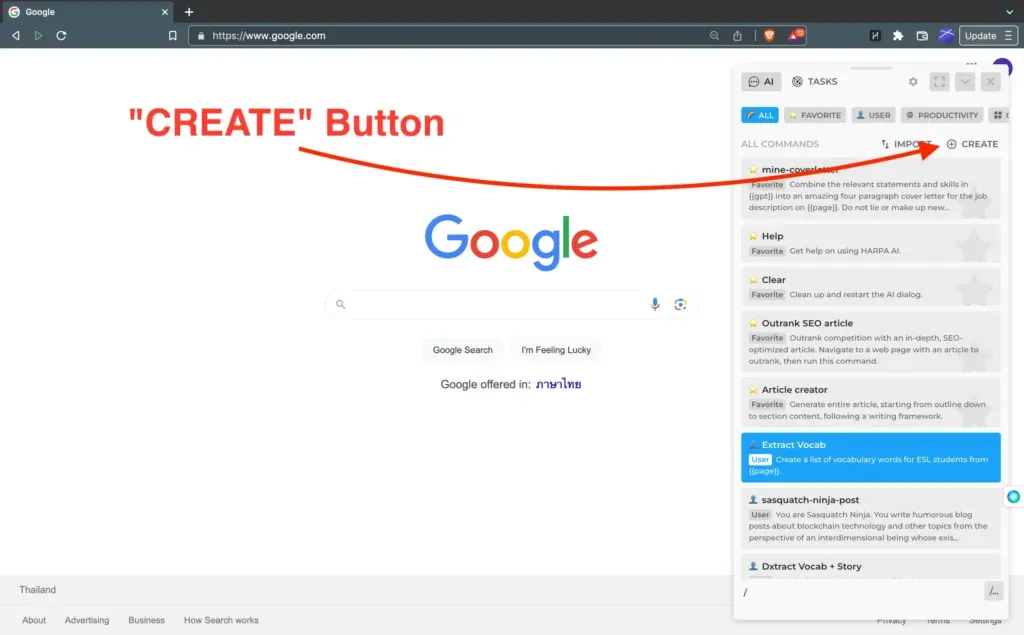Expand HARPA panel to fullscreen

(939, 82)
